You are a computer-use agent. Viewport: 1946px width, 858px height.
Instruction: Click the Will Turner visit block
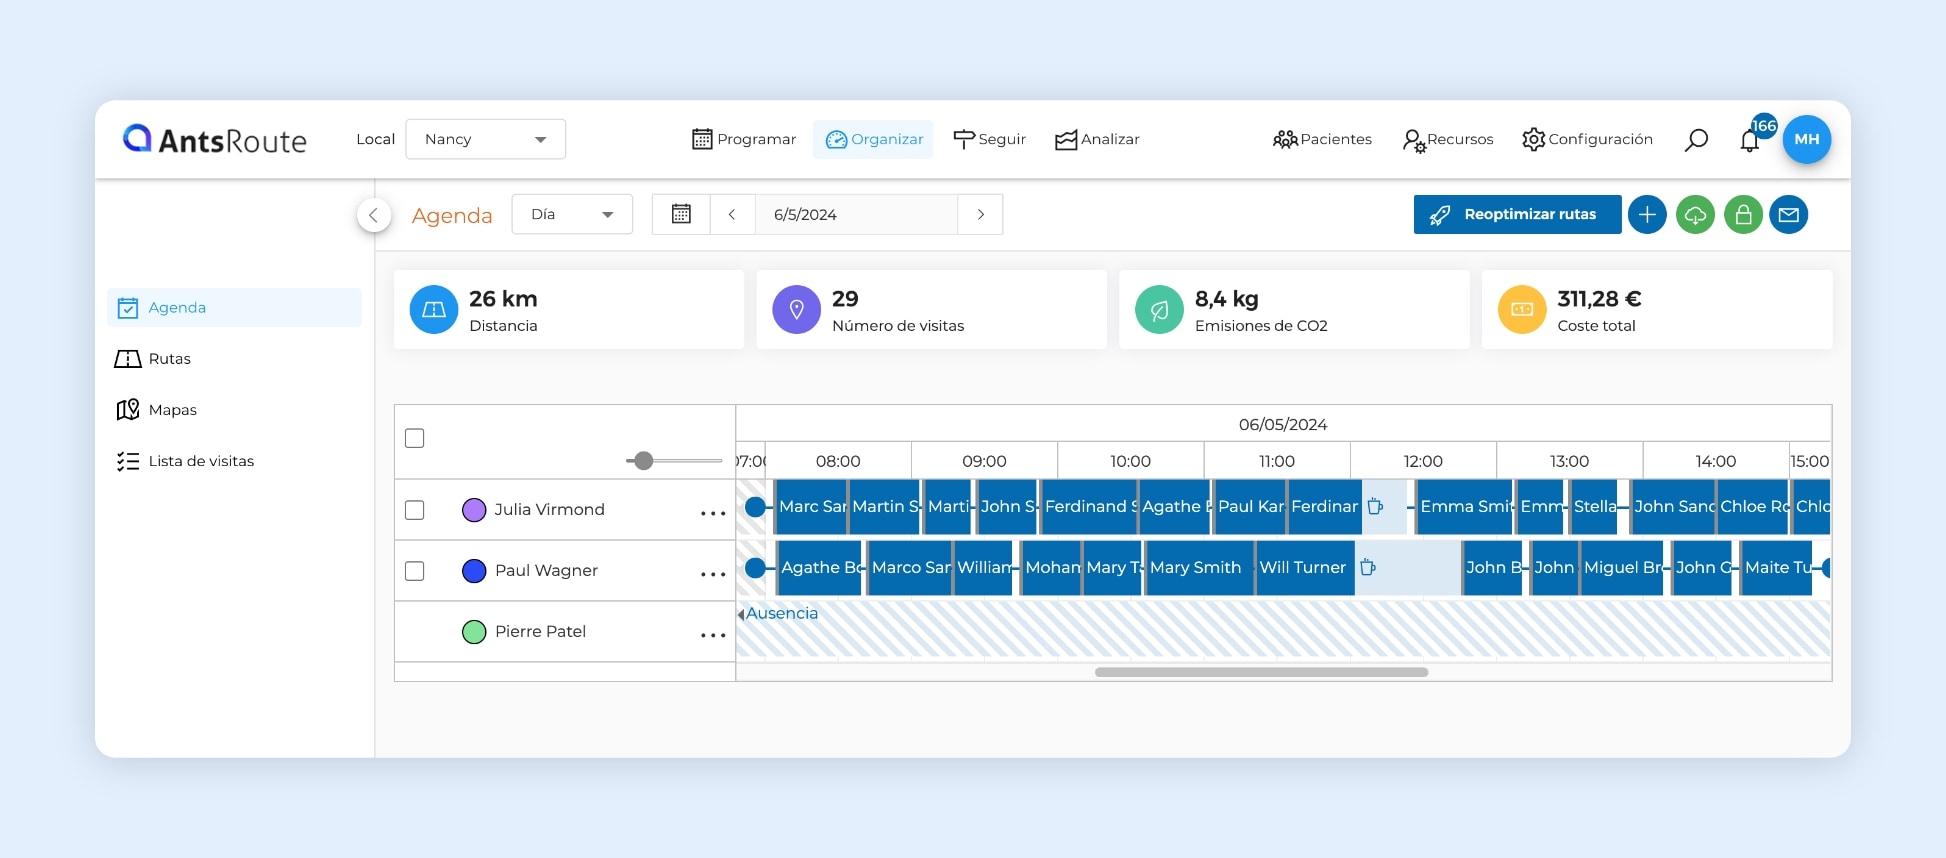[1303, 568]
